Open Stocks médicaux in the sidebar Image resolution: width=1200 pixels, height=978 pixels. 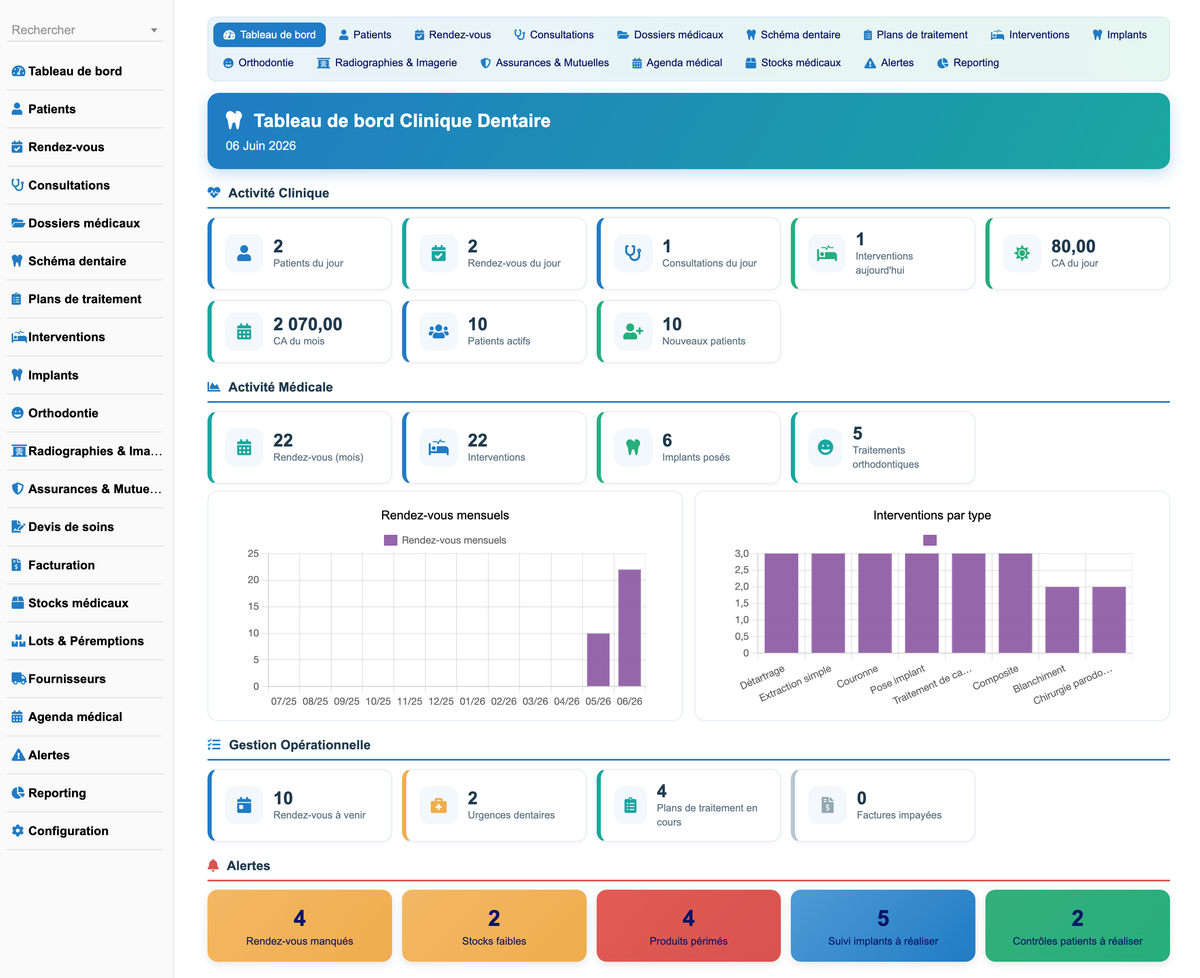[85, 603]
